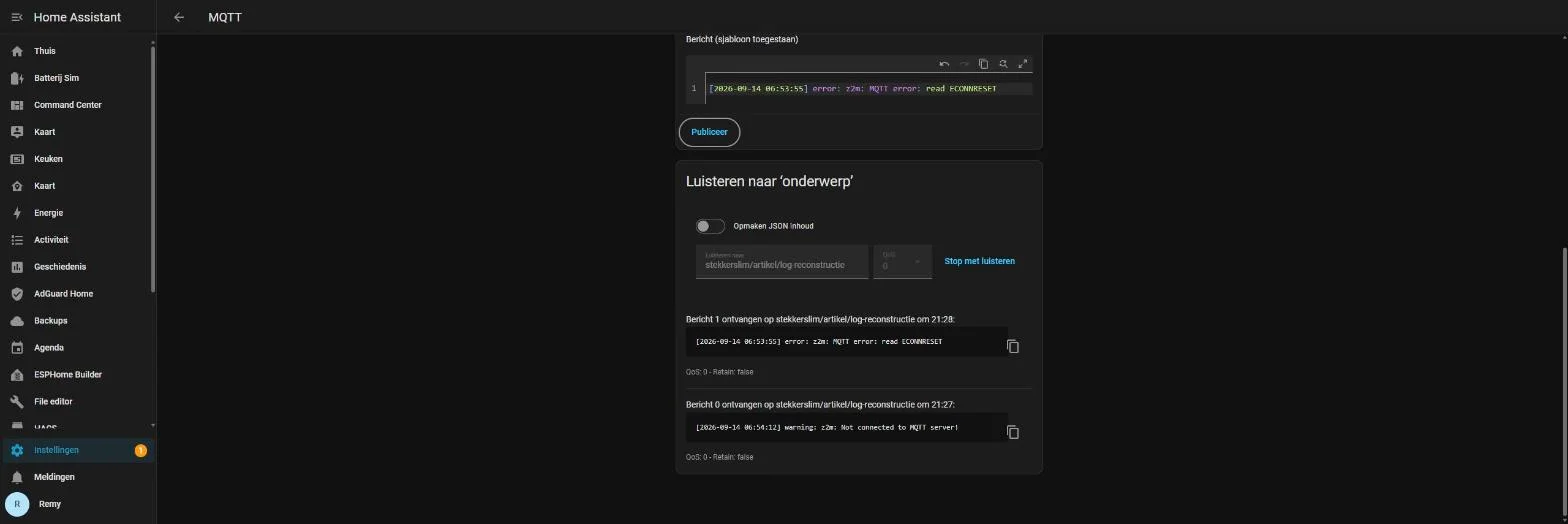The height and width of the screenshot is (524, 1568).
Task: Open Backups cloud icon
Action: tap(16, 321)
